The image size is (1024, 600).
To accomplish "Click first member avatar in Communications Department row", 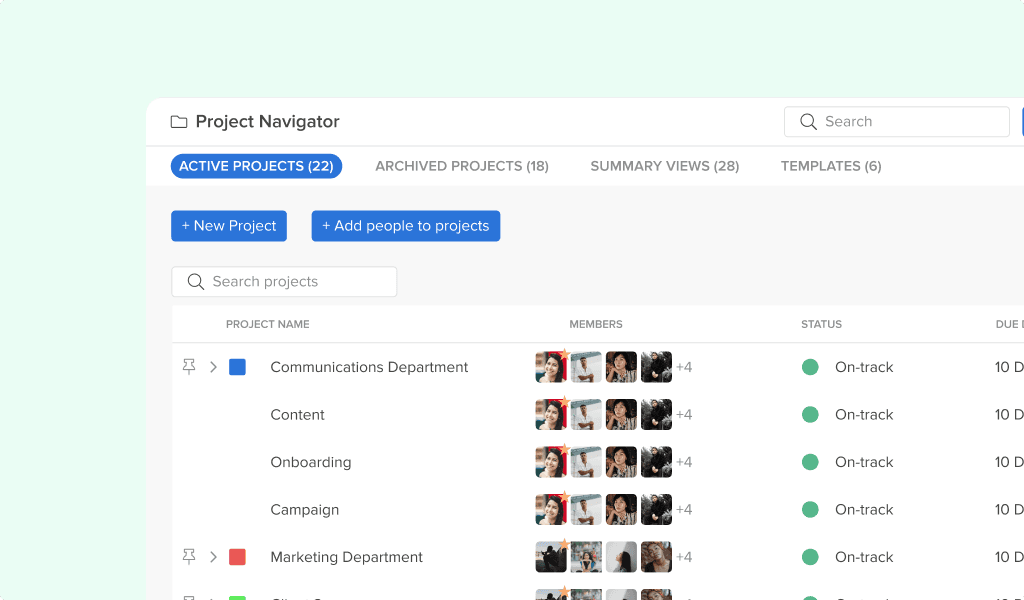I will tap(551, 367).
